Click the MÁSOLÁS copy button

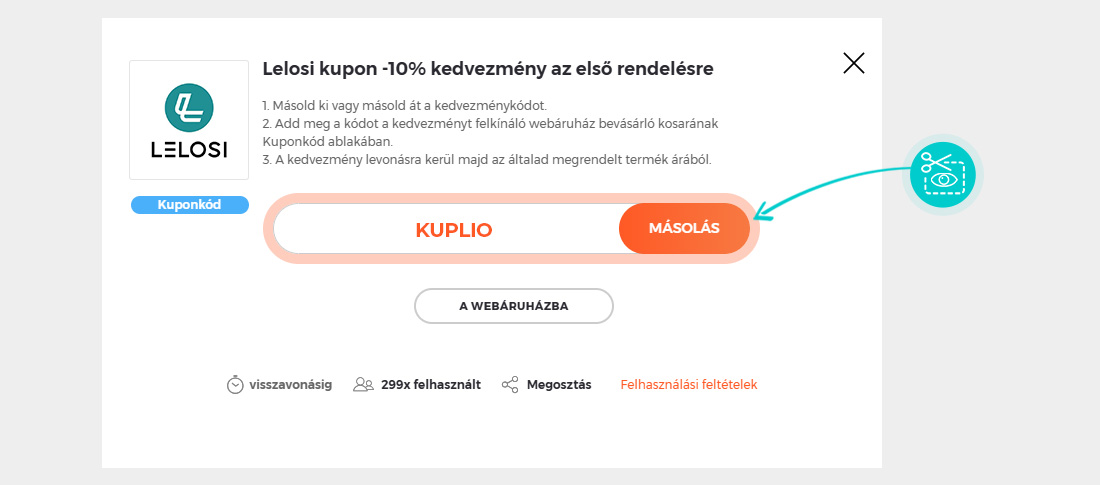[x=684, y=229]
